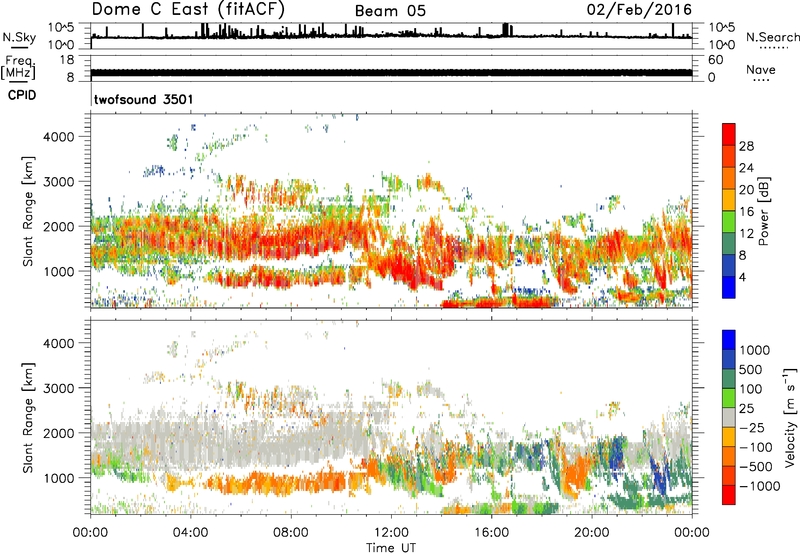Click the '-1000' tick on the Velocity scale

click(x=759, y=486)
